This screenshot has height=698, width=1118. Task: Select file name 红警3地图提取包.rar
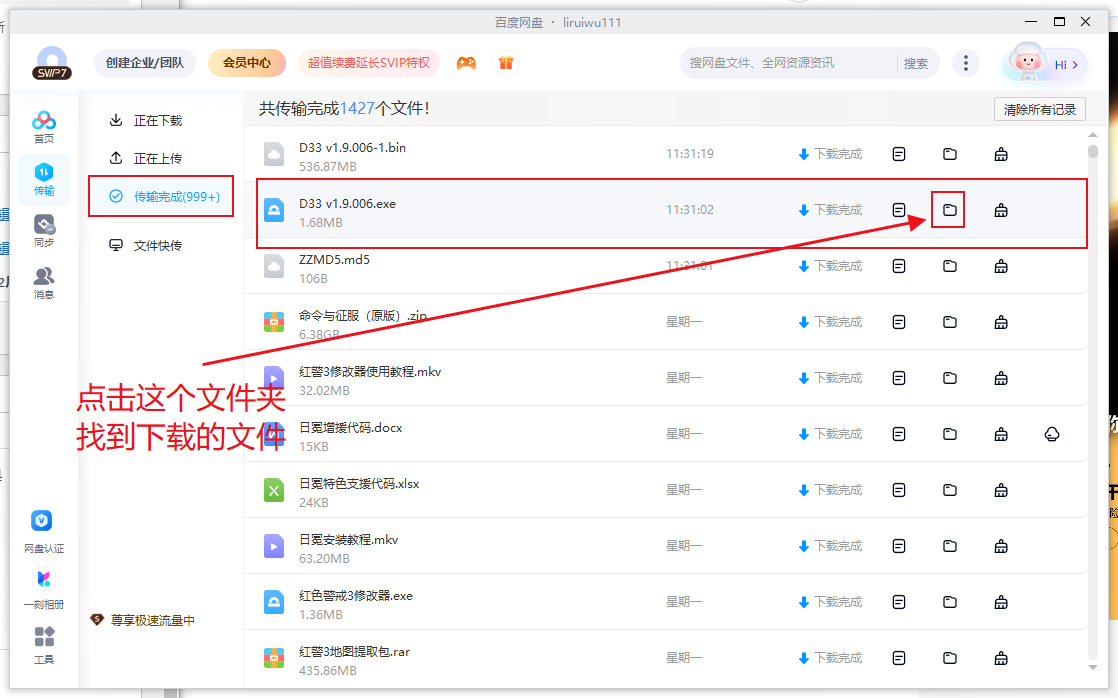354,652
